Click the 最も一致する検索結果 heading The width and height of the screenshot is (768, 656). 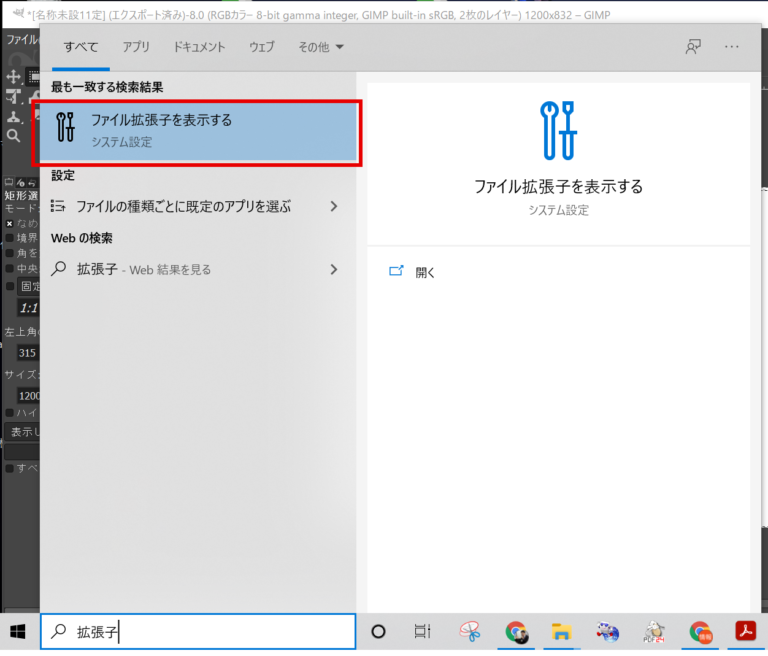click(x=107, y=87)
